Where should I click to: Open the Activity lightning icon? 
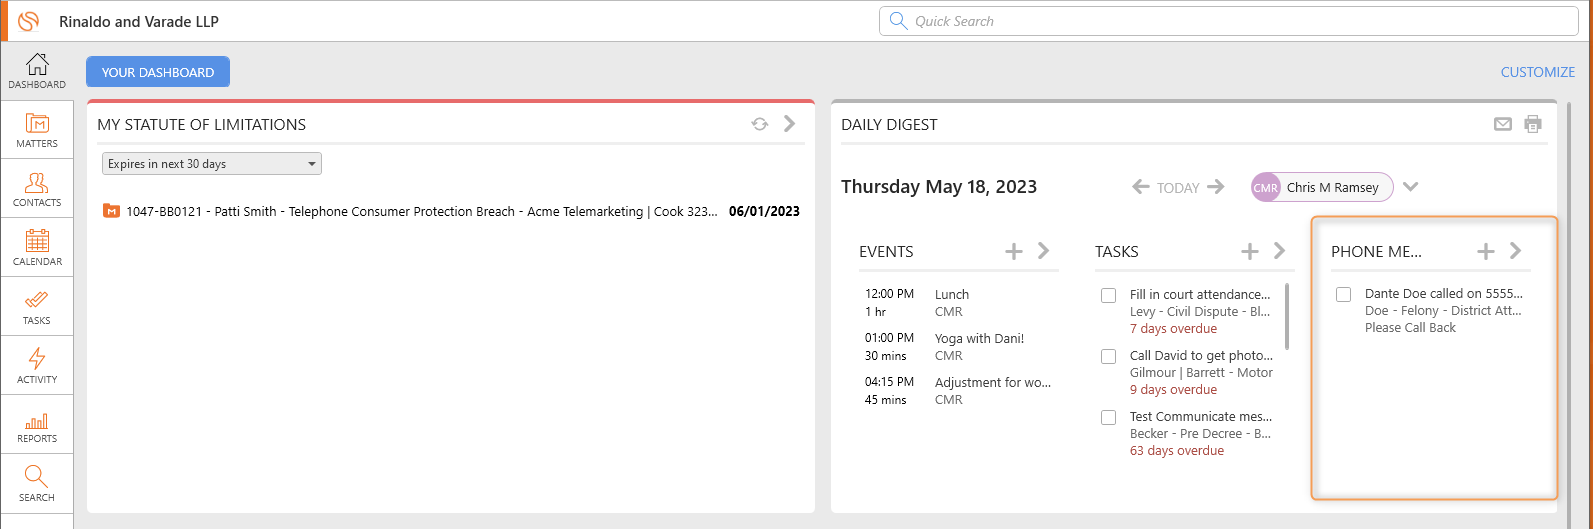pos(37,366)
